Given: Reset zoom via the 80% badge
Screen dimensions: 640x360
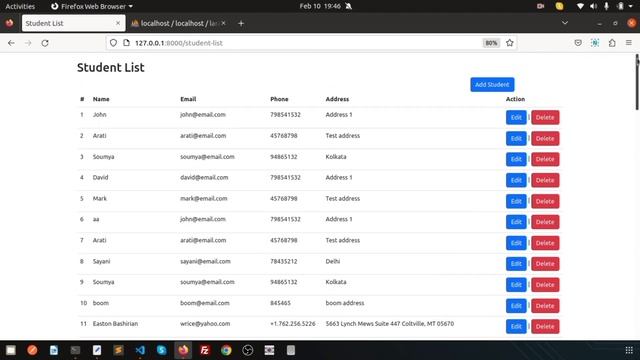Looking at the screenshot, I should pos(491,43).
